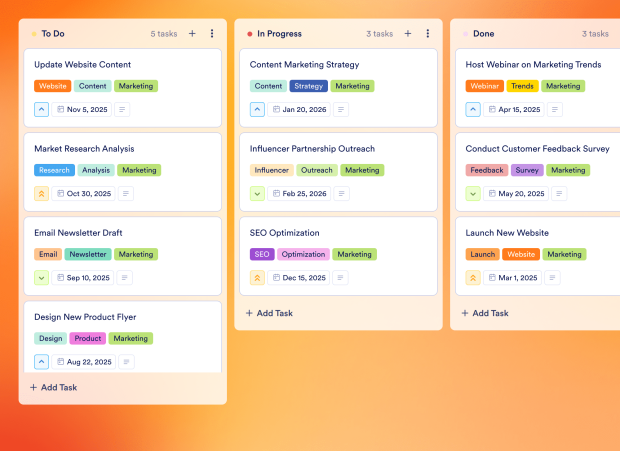Image resolution: width=620 pixels, height=451 pixels.
Task: Open description icon on SEO Optimization card
Action: (341, 278)
